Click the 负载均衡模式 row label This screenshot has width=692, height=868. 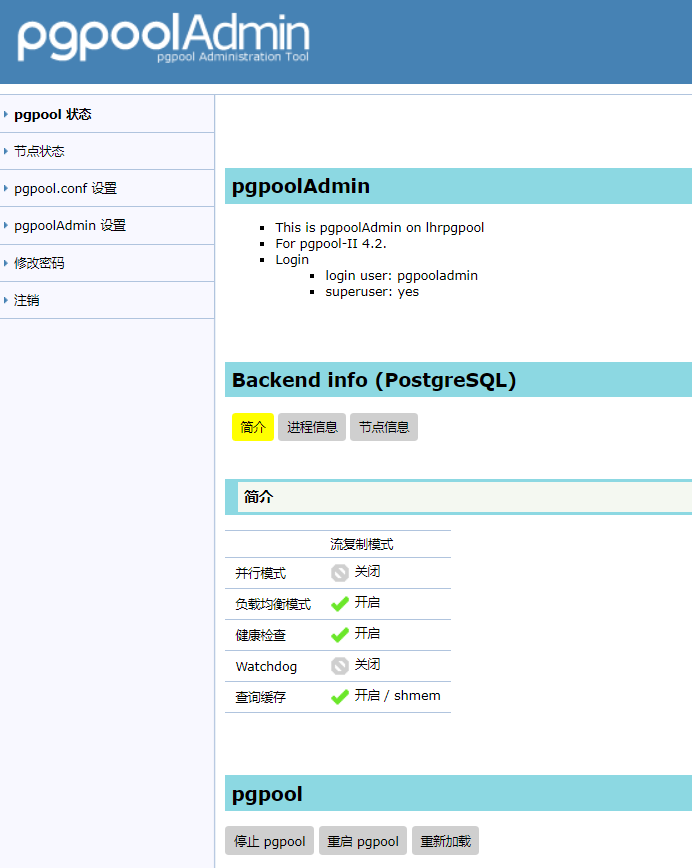pyautogui.click(x=273, y=604)
